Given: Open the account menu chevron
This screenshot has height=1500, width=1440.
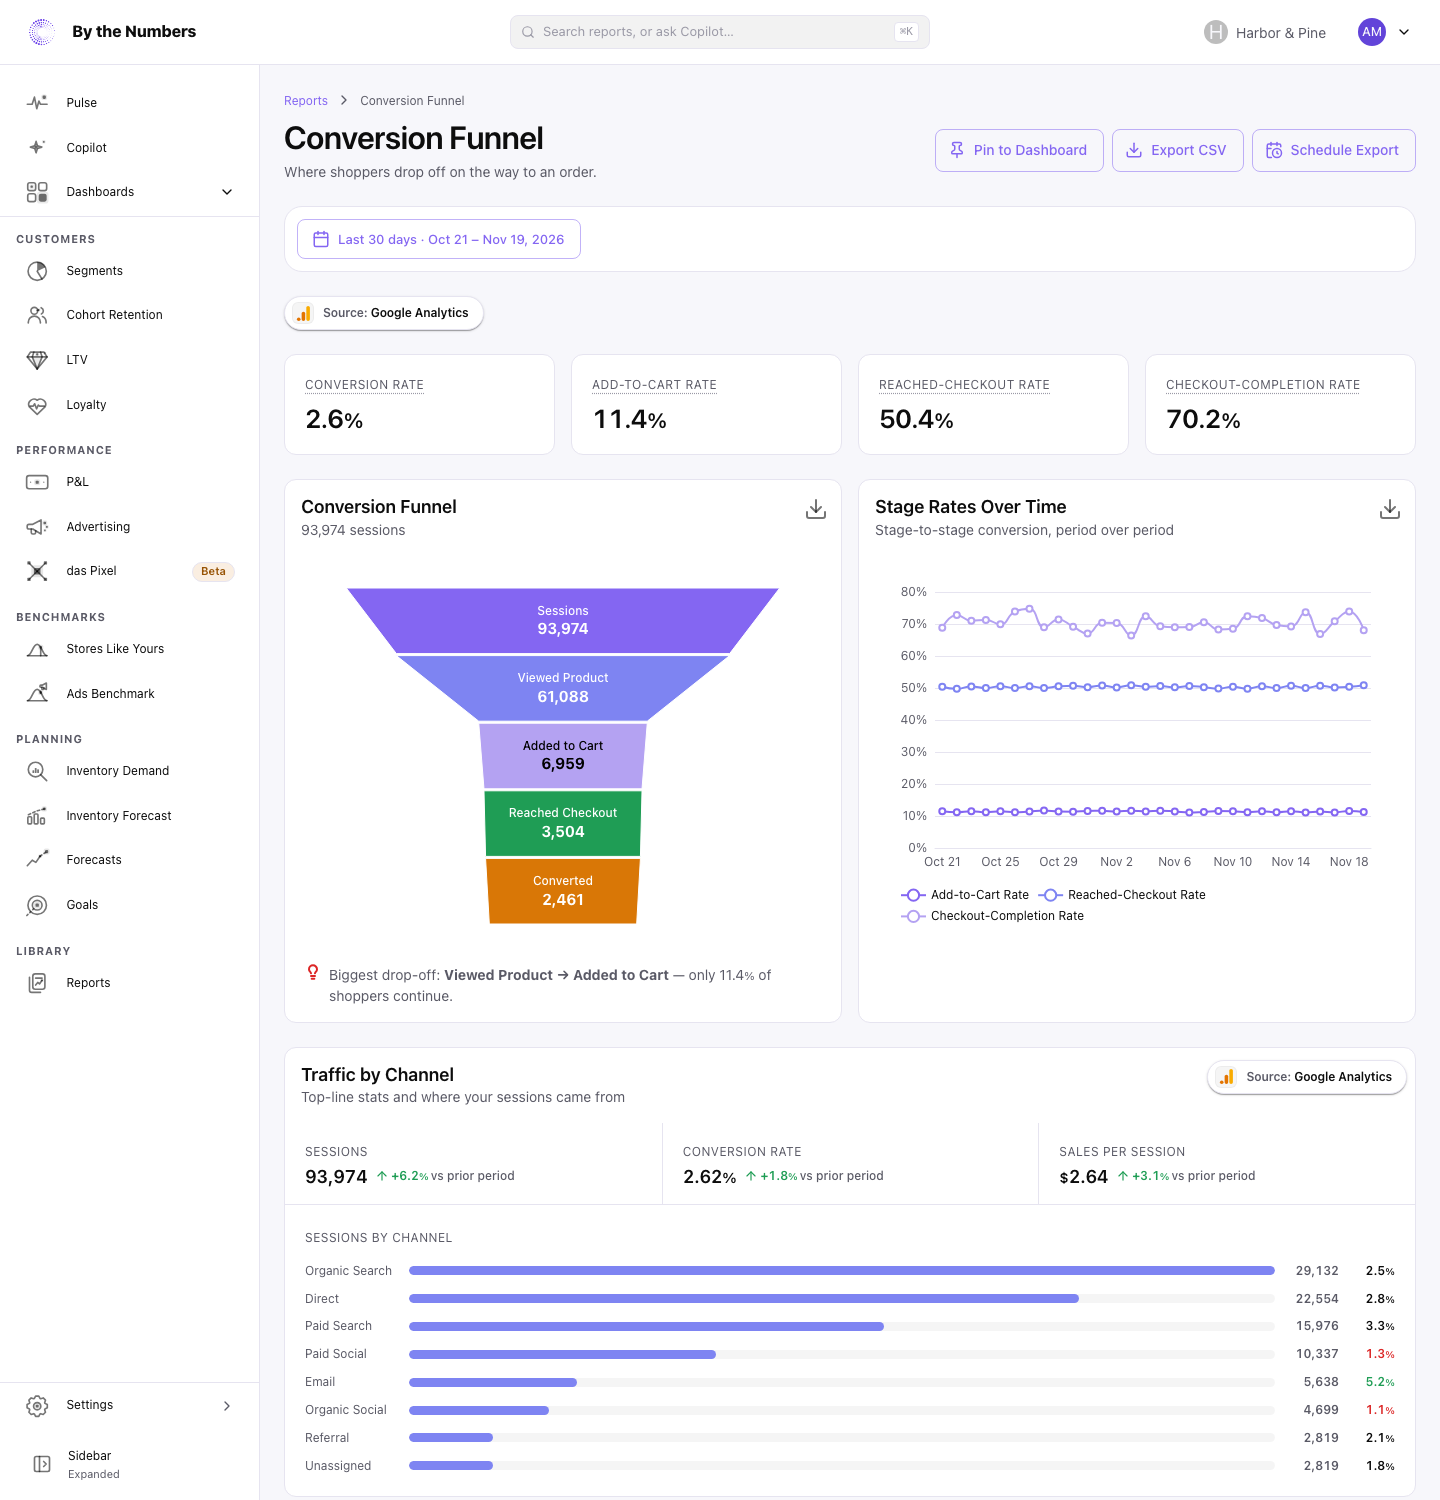Looking at the screenshot, I should (x=1404, y=32).
